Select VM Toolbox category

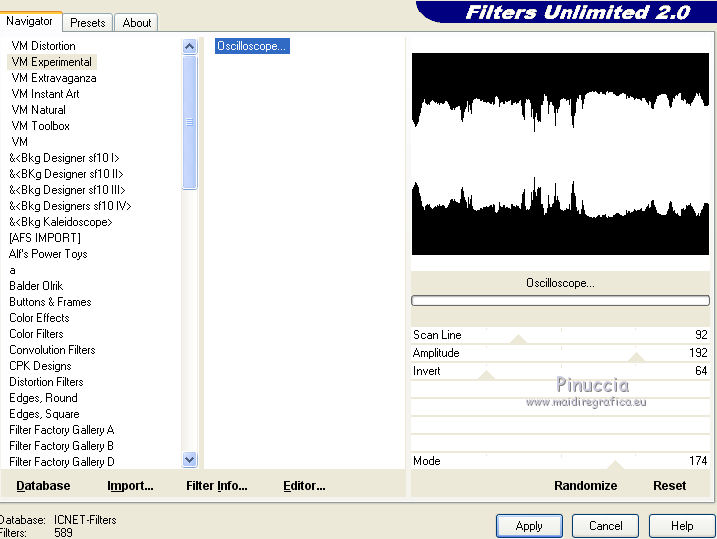(x=40, y=126)
